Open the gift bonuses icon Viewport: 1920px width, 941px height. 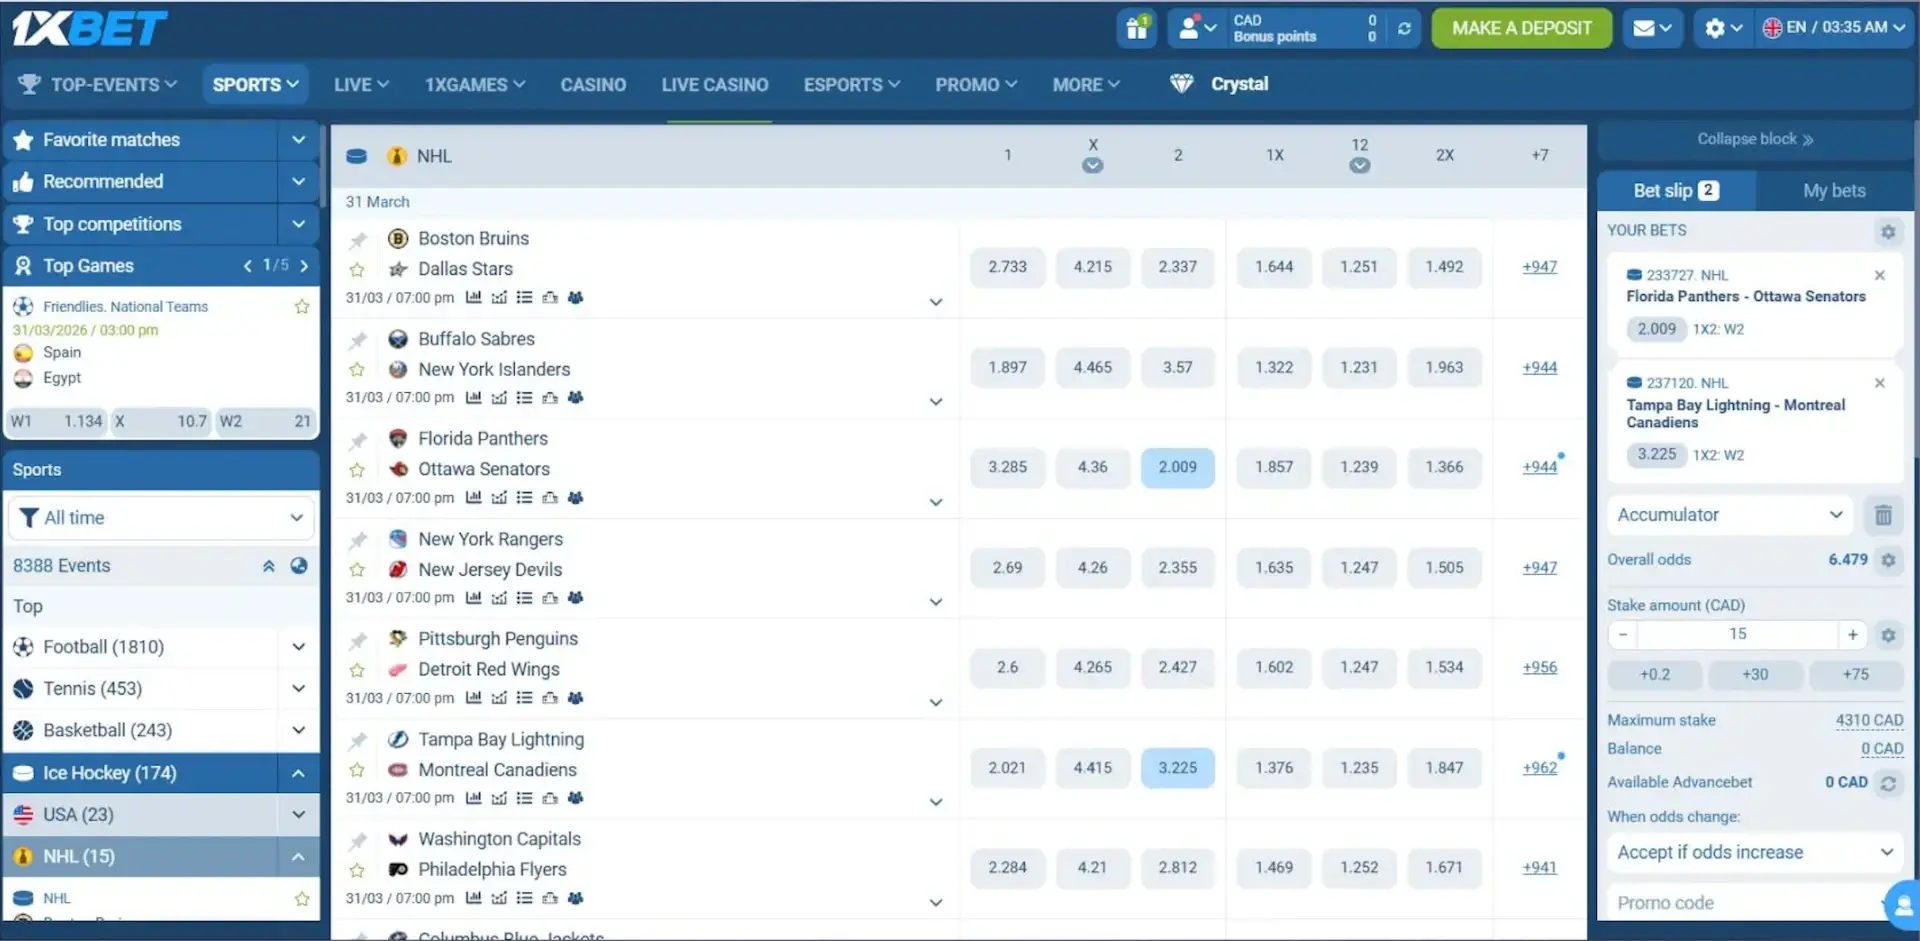[1137, 28]
